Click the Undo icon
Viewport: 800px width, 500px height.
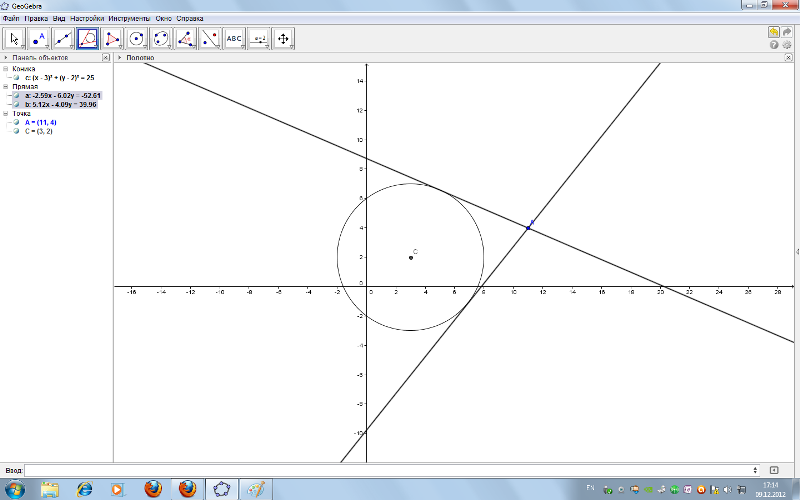click(774, 32)
